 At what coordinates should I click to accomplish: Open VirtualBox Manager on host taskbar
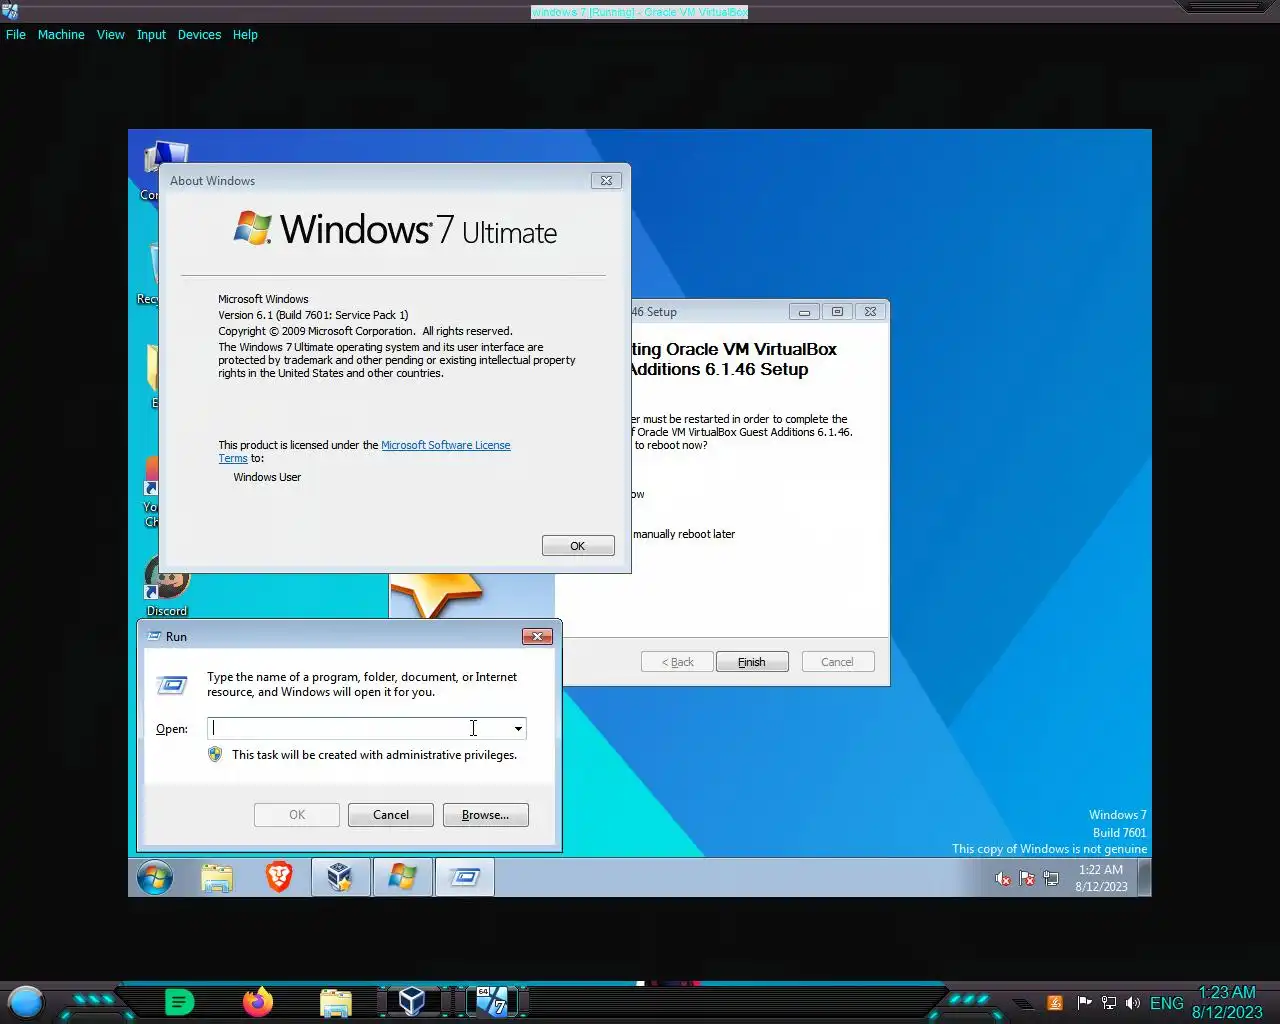point(412,1002)
